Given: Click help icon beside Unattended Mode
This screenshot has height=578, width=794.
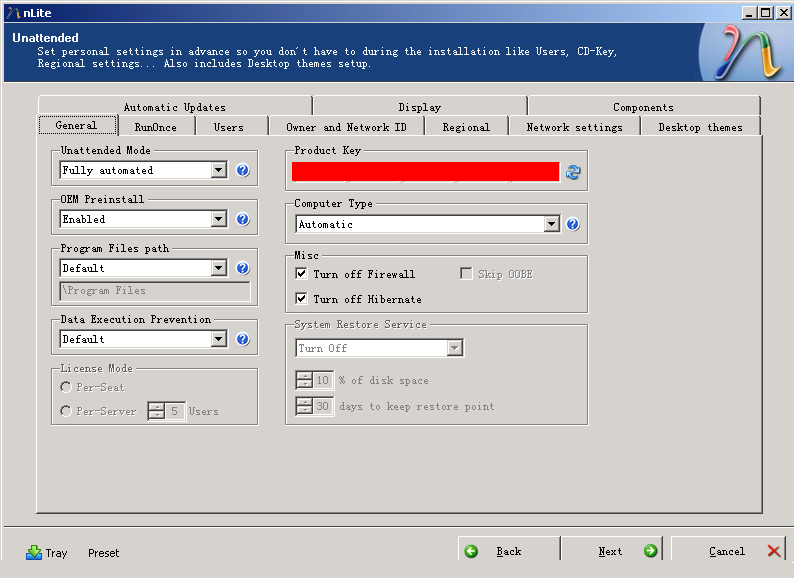Looking at the screenshot, I should pyautogui.click(x=242, y=171).
